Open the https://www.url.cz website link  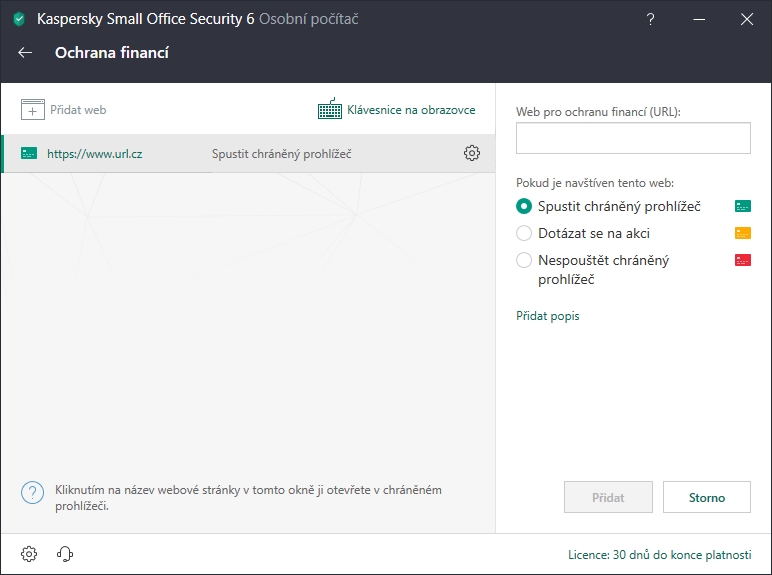[95, 154]
